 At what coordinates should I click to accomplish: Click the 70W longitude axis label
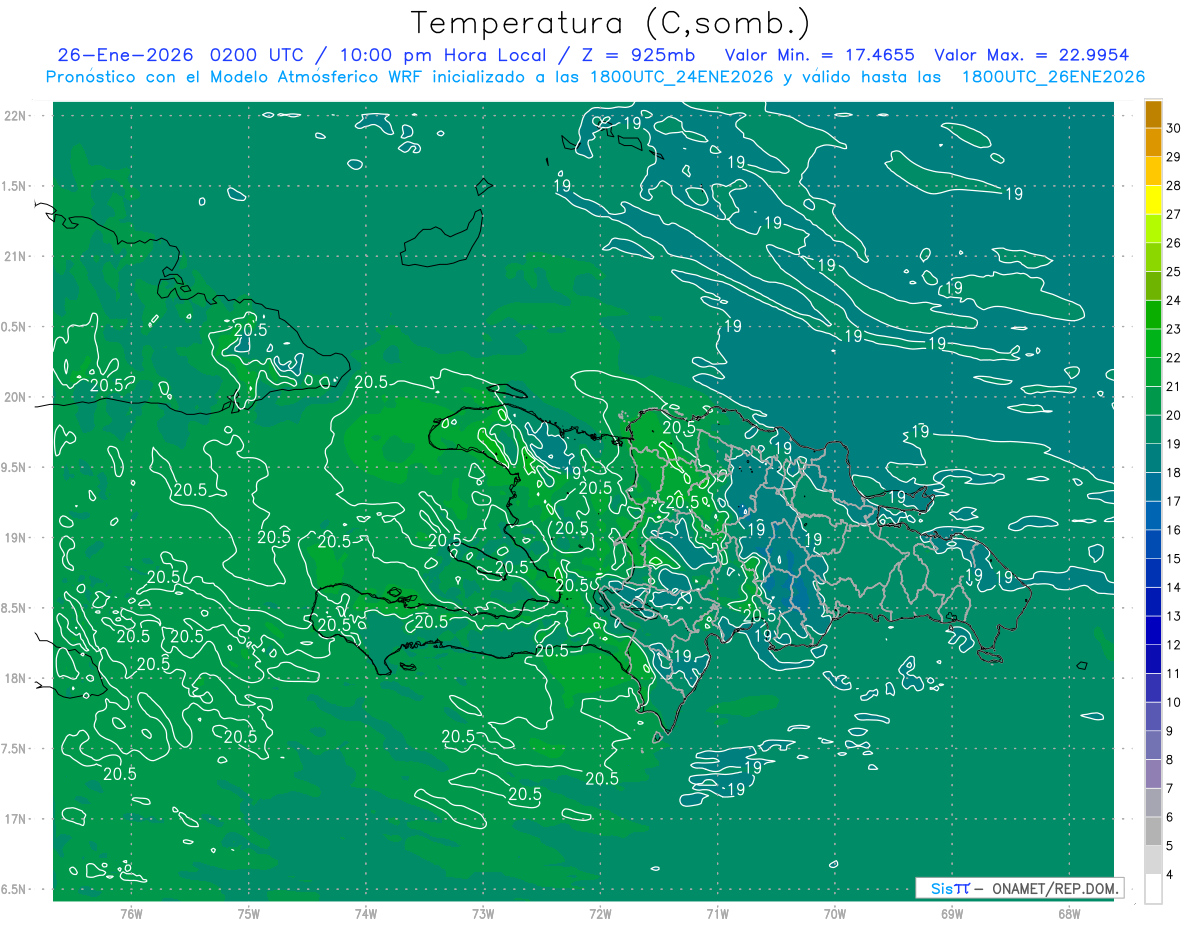pyautogui.click(x=835, y=913)
